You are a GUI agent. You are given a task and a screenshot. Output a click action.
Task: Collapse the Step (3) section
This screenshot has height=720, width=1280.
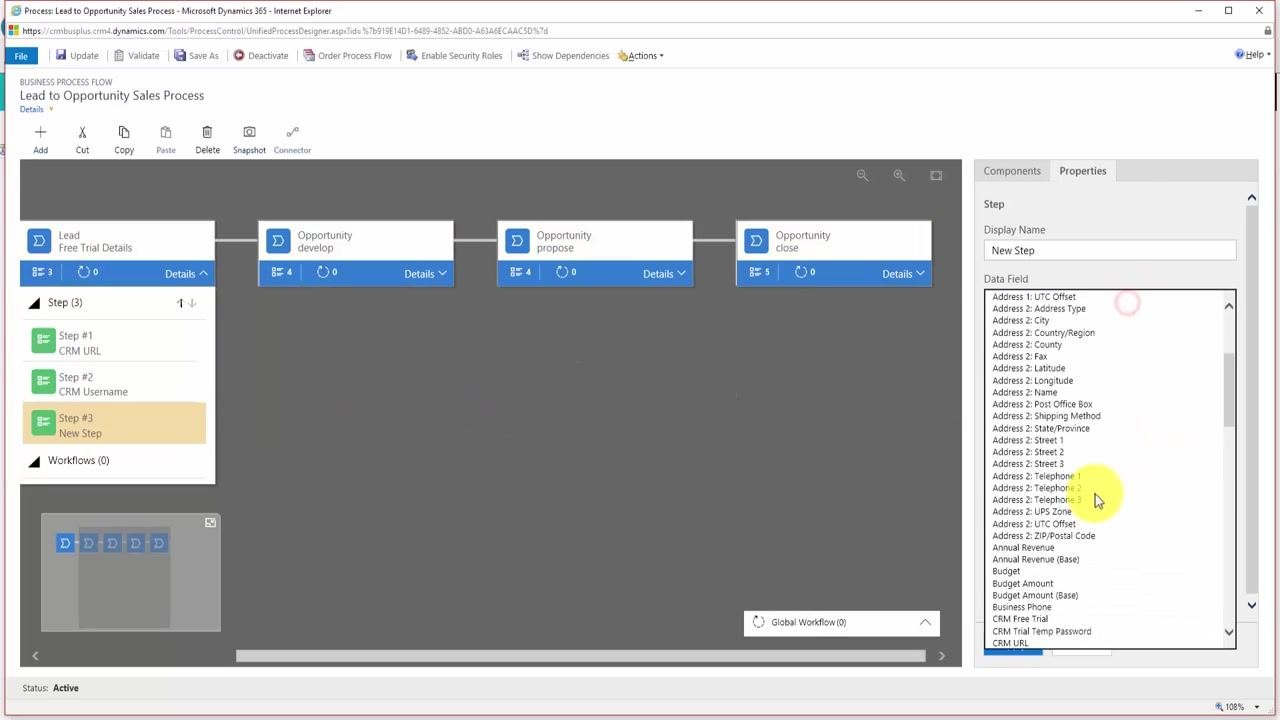[34, 303]
